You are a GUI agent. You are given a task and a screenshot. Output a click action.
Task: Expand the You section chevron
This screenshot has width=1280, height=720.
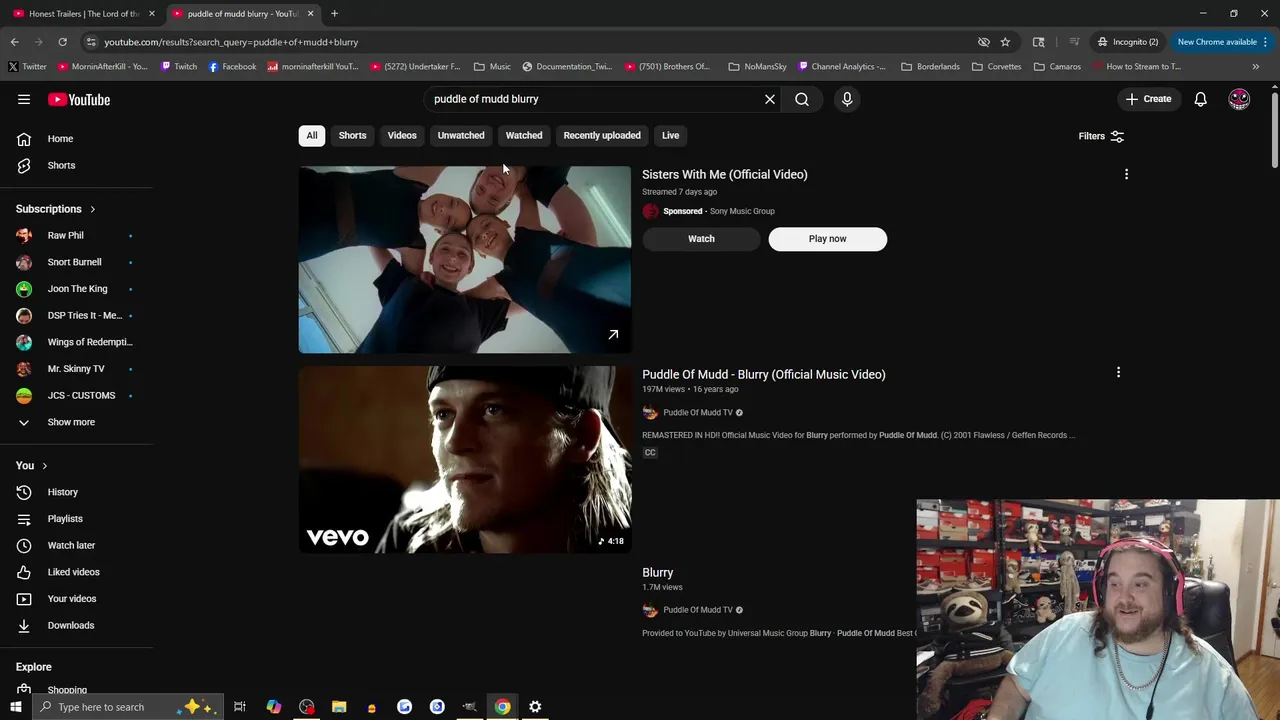[44, 466]
